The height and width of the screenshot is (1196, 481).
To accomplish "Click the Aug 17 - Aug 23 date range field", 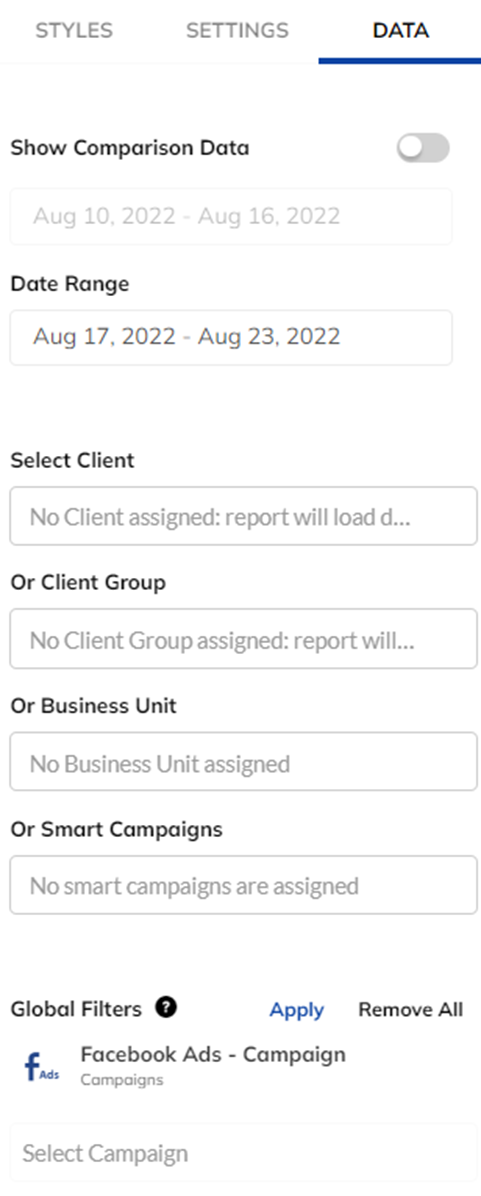I will (231, 337).
